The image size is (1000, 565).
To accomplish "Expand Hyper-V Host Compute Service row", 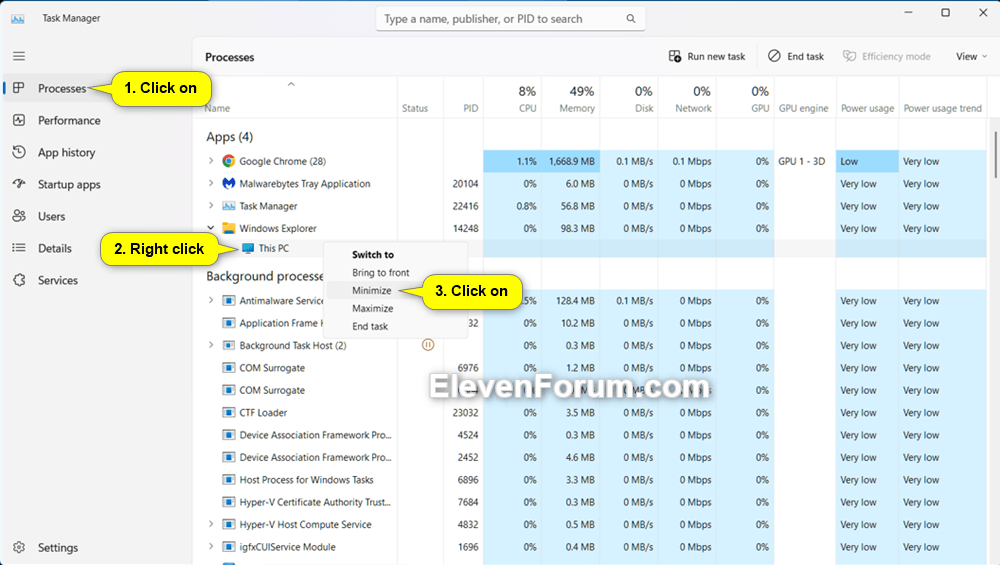I will pos(210,524).
